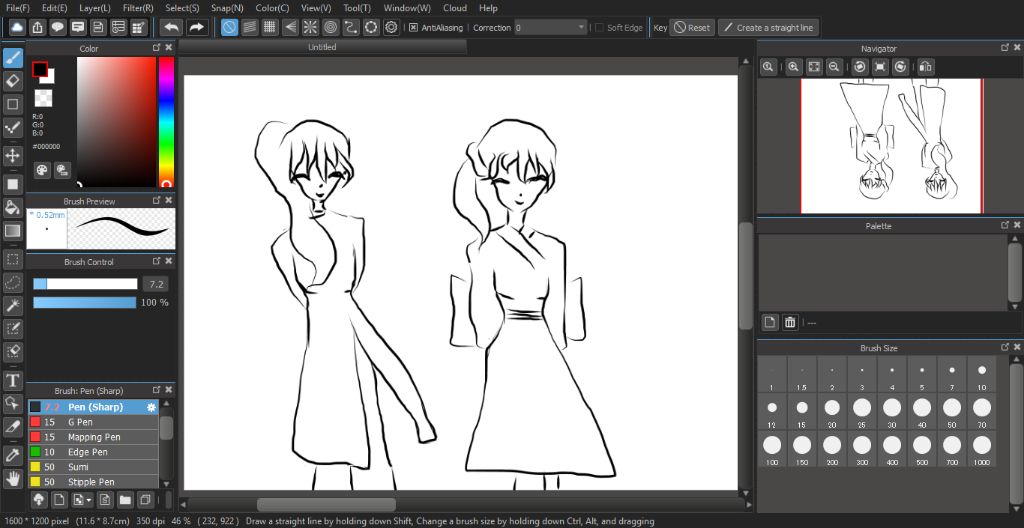This screenshot has width=1024, height=528.
Task: Select the Lasso selection tool
Action: pyautogui.click(x=12, y=282)
